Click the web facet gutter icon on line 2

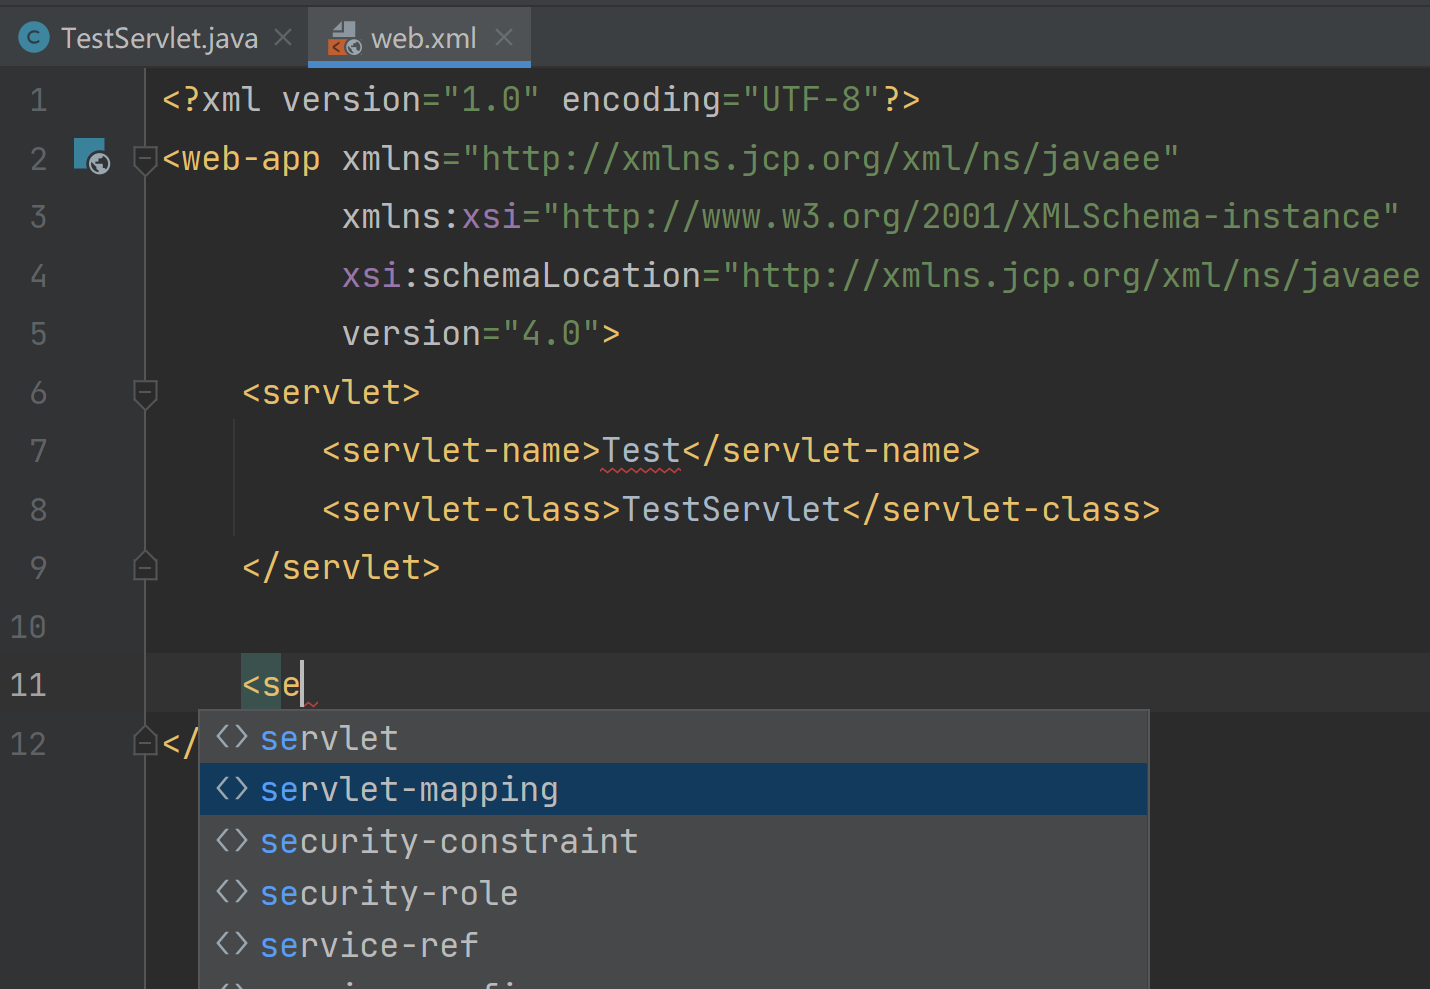pyautogui.click(x=91, y=158)
